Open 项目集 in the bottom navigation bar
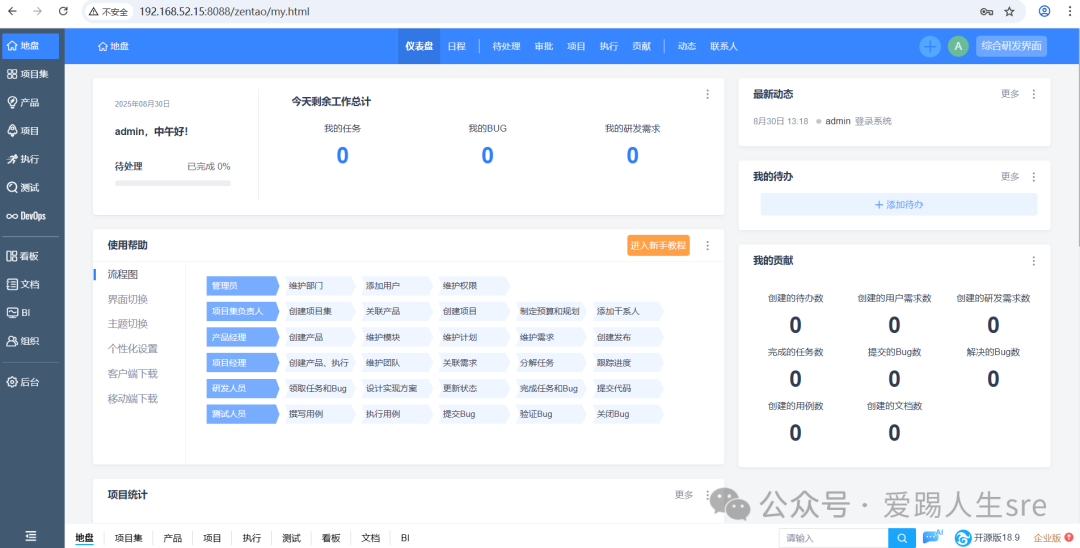Screen dimensions: 1080x548 pos(128,538)
